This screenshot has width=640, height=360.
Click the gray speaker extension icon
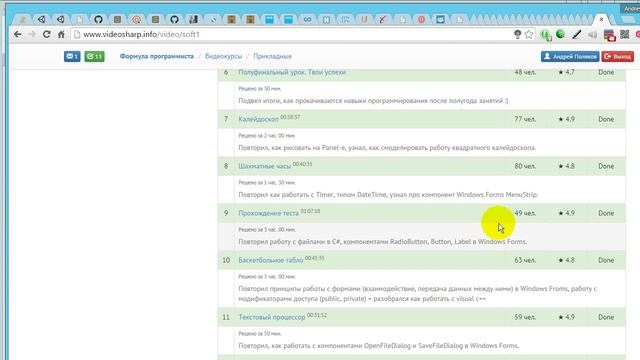[x=593, y=35]
